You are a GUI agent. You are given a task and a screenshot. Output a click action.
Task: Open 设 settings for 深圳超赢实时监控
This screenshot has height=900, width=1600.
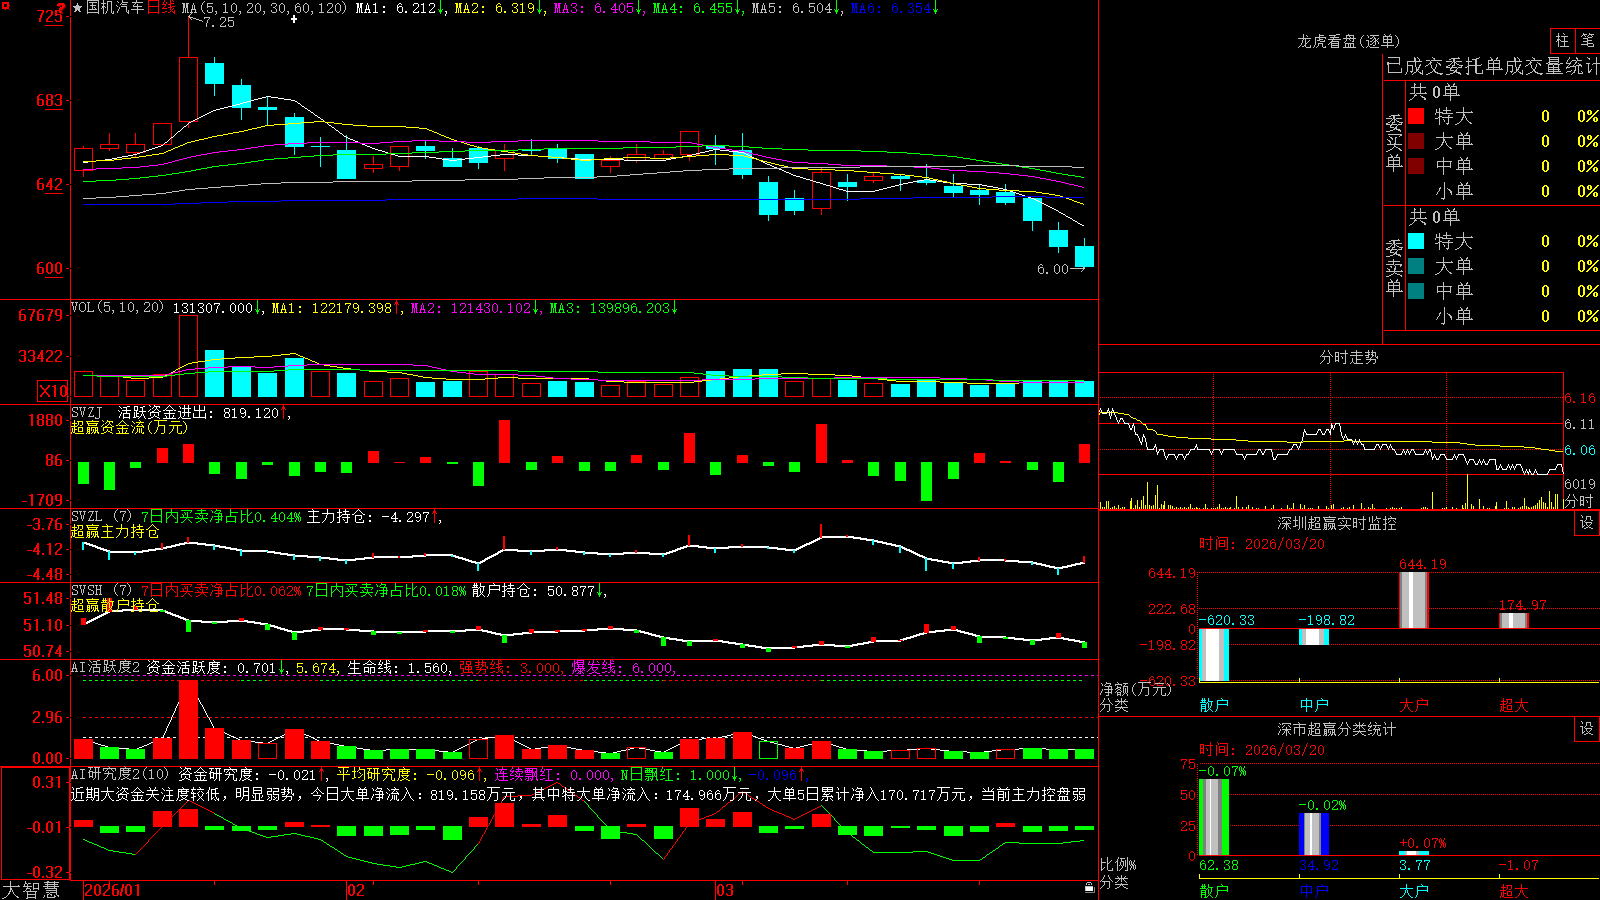(1587, 523)
